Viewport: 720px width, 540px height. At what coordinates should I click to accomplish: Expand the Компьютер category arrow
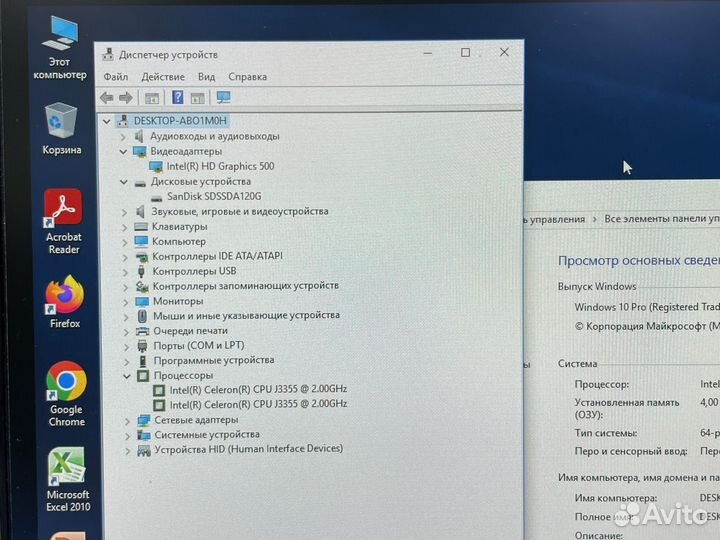coord(124,242)
